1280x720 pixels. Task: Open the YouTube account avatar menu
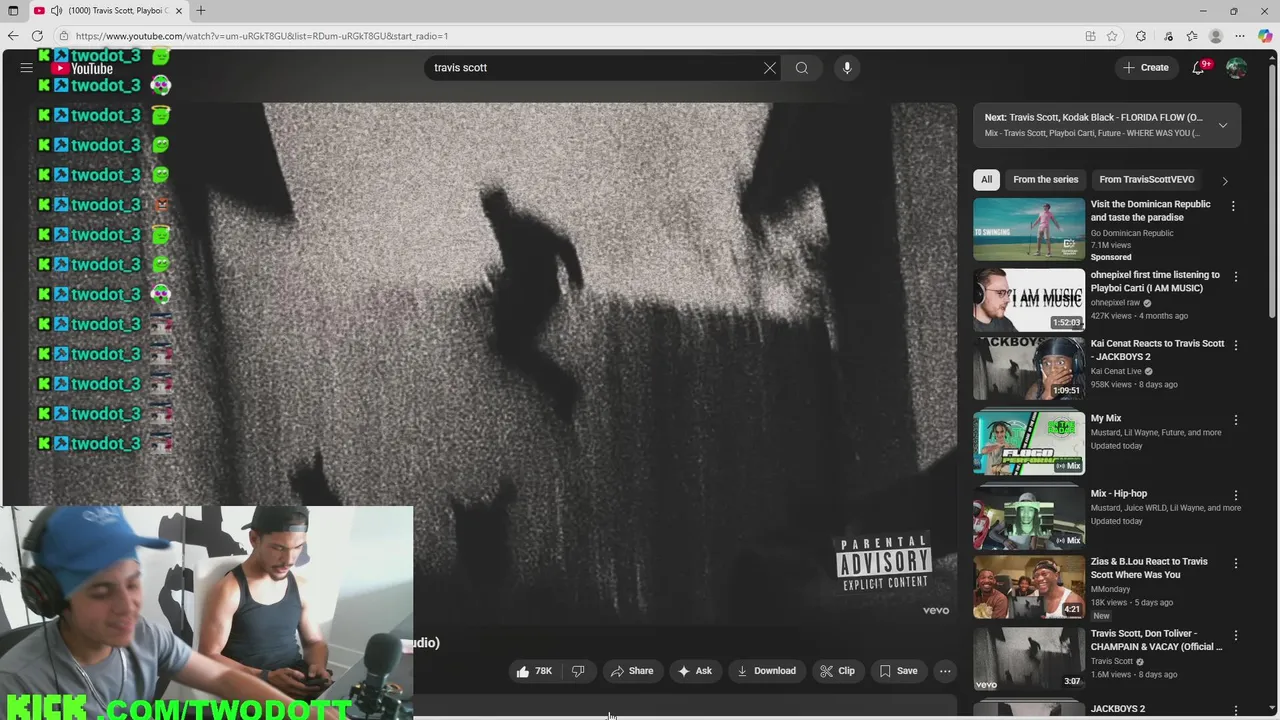click(1236, 68)
